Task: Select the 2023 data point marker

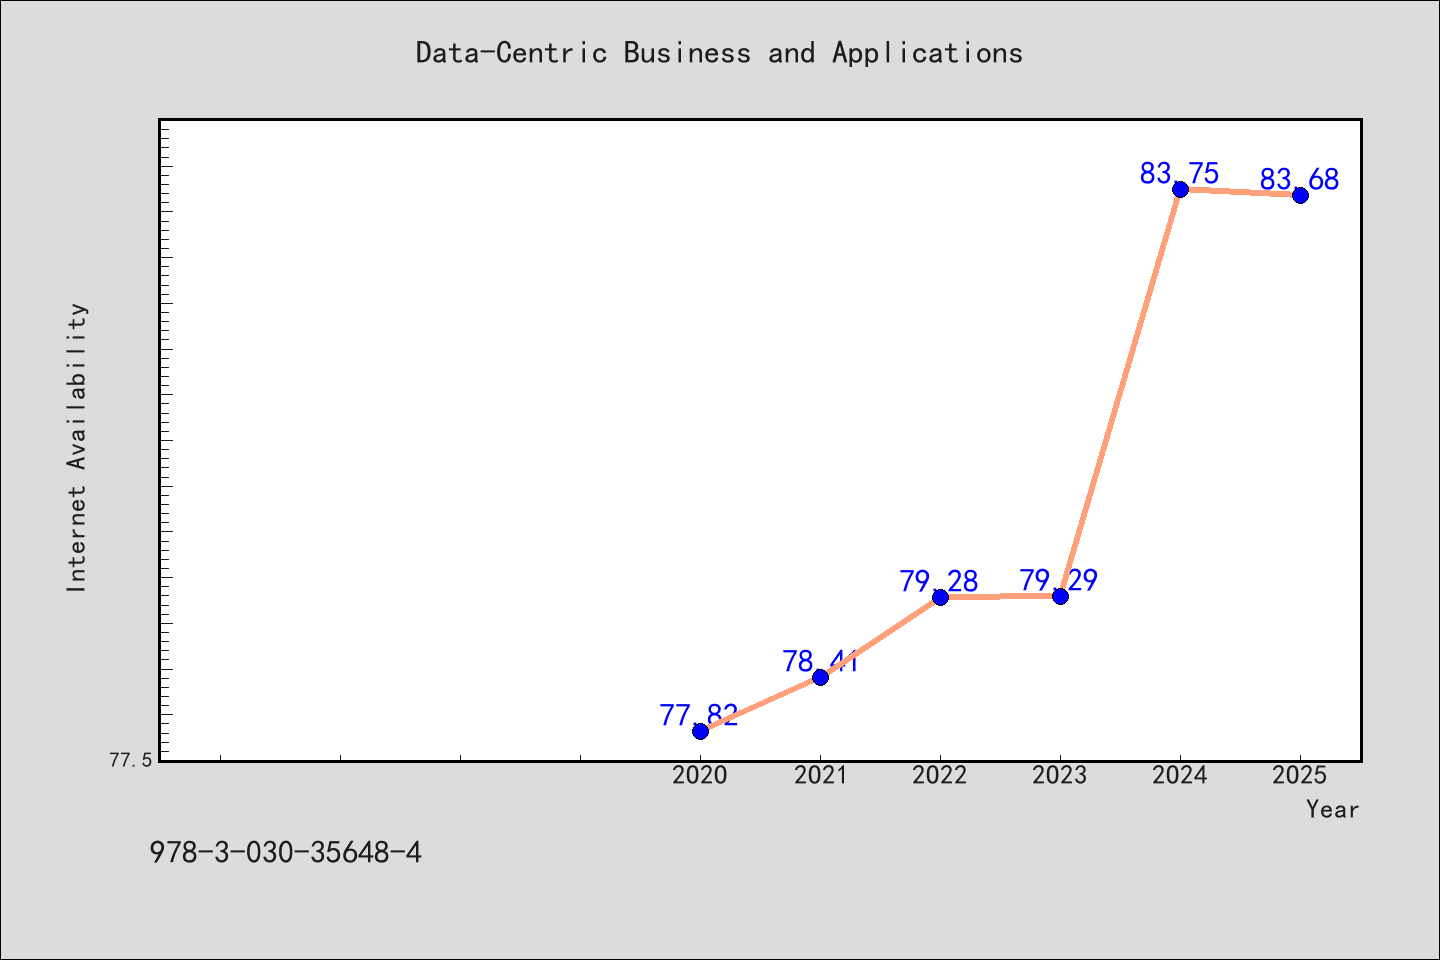Action: pyautogui.click(x=1060, y=596)
